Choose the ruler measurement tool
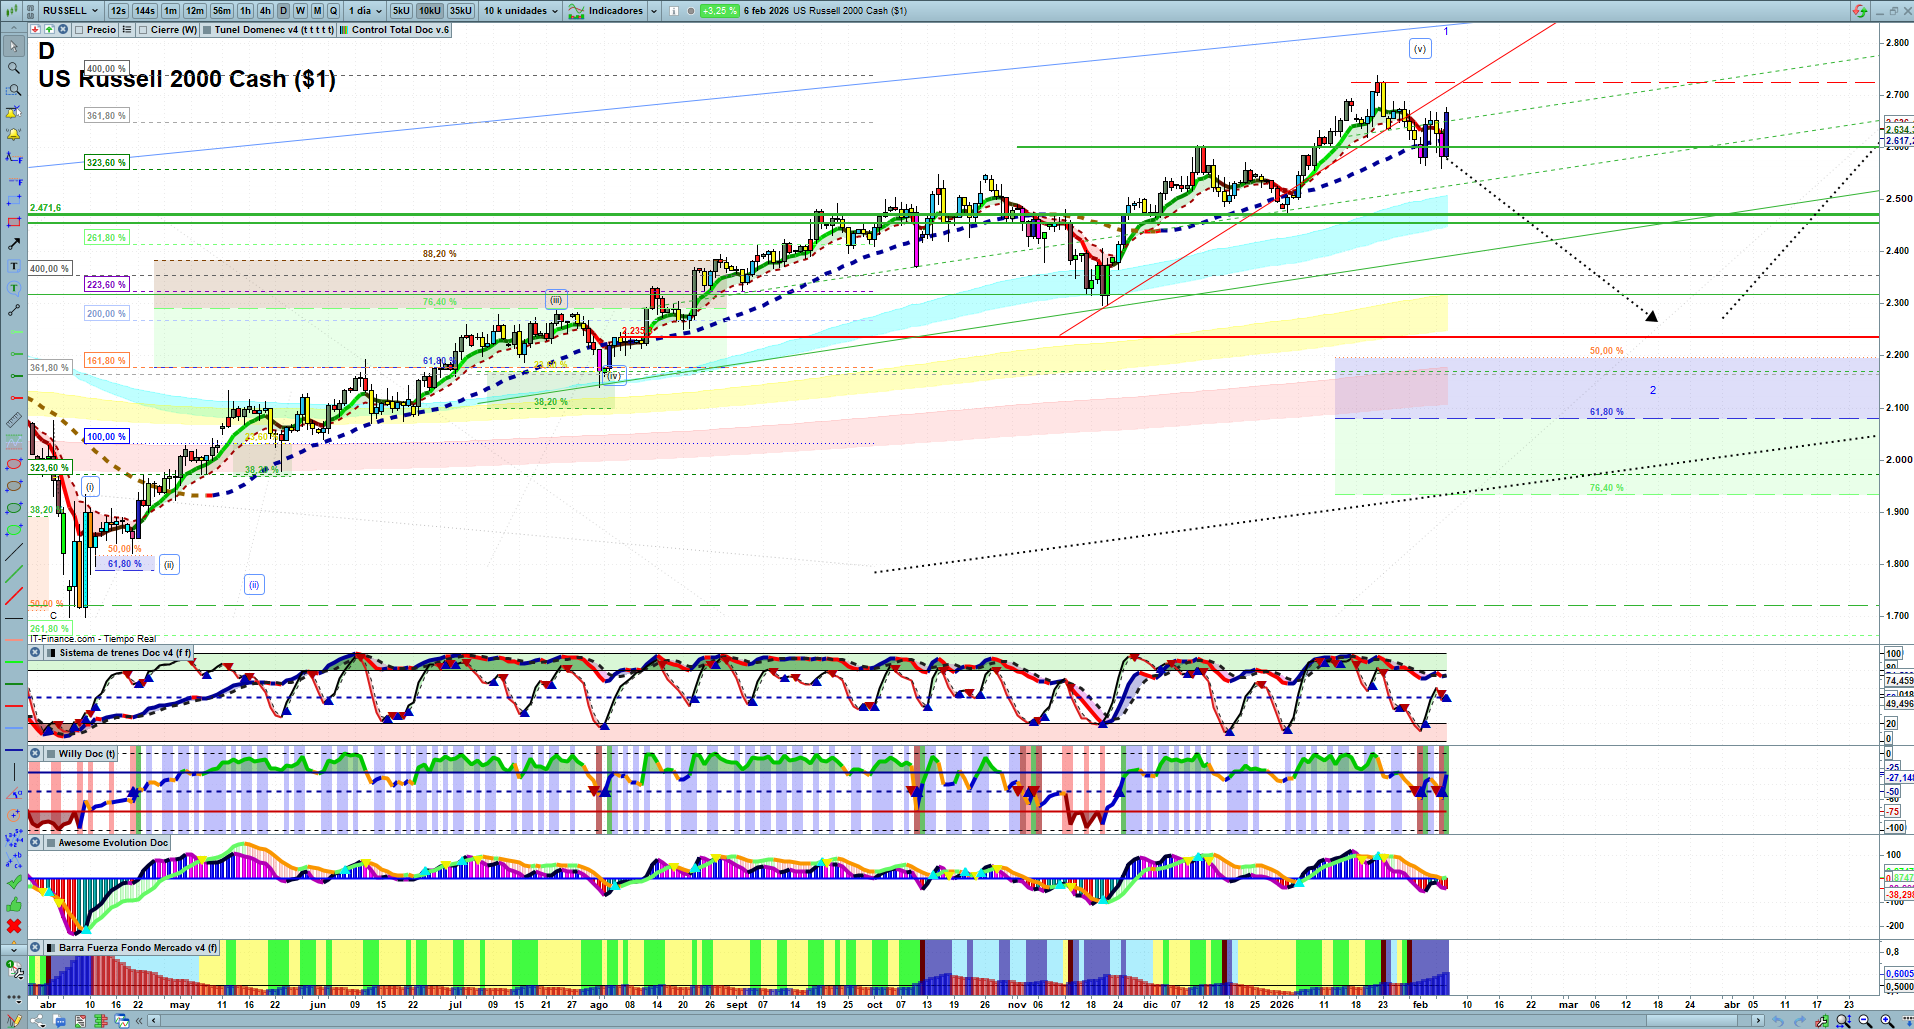The image size is (1914, 1029). pos(14,420)
